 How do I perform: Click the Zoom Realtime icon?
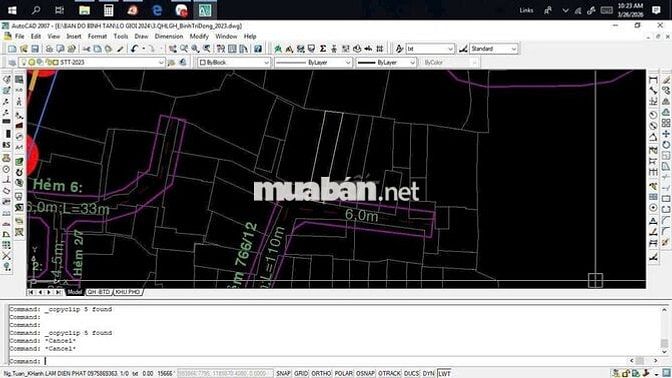tap(184, 49)
